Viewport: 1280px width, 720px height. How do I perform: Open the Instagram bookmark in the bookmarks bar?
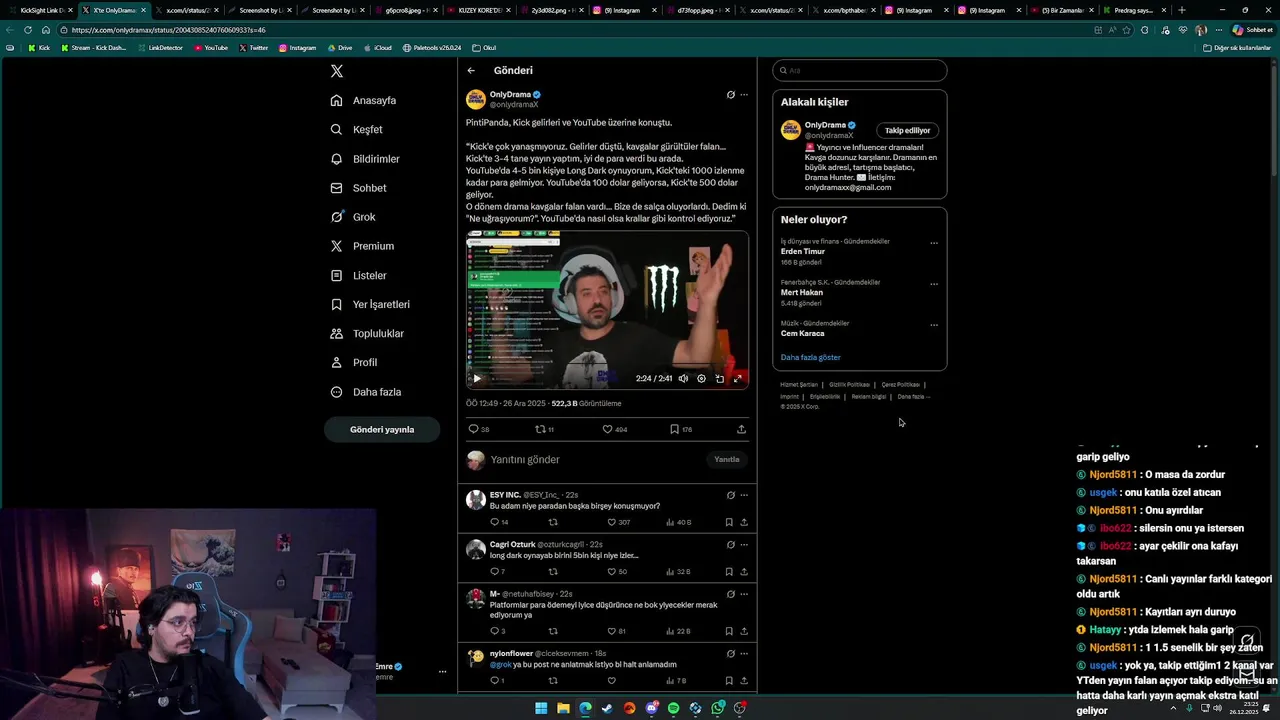(297, 48)
